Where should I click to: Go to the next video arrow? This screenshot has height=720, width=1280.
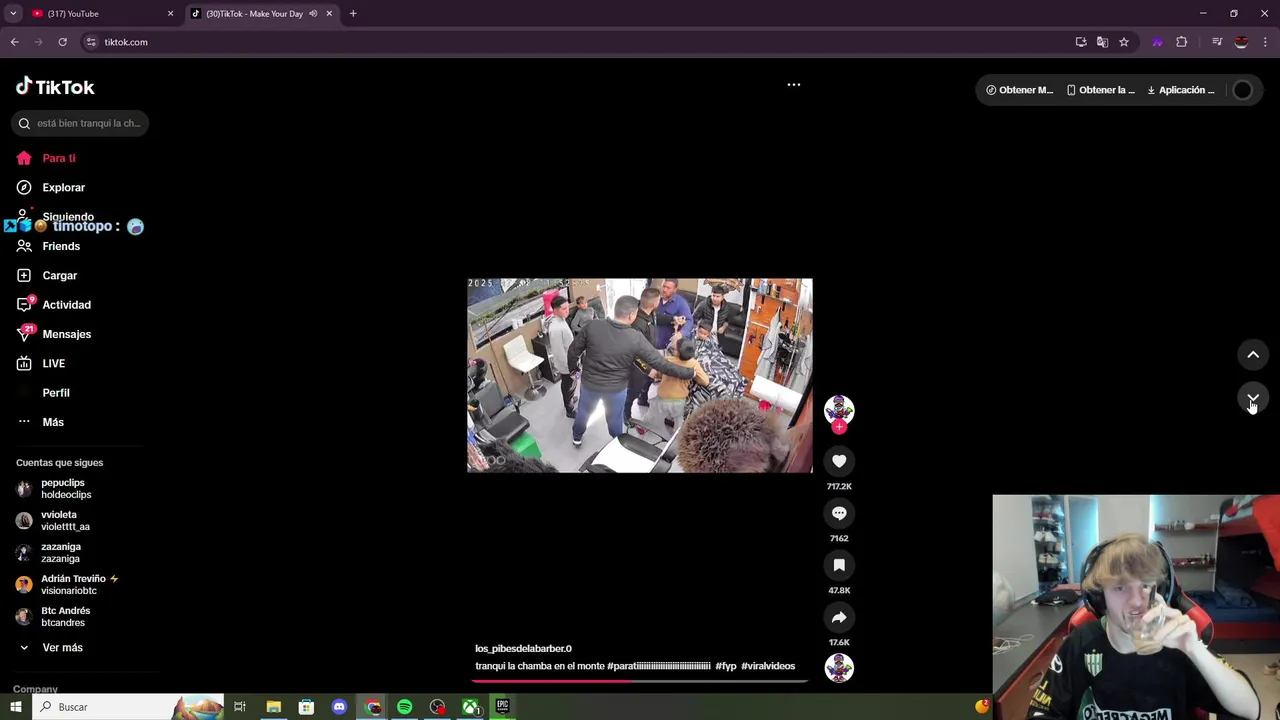tap(1253, 398)
